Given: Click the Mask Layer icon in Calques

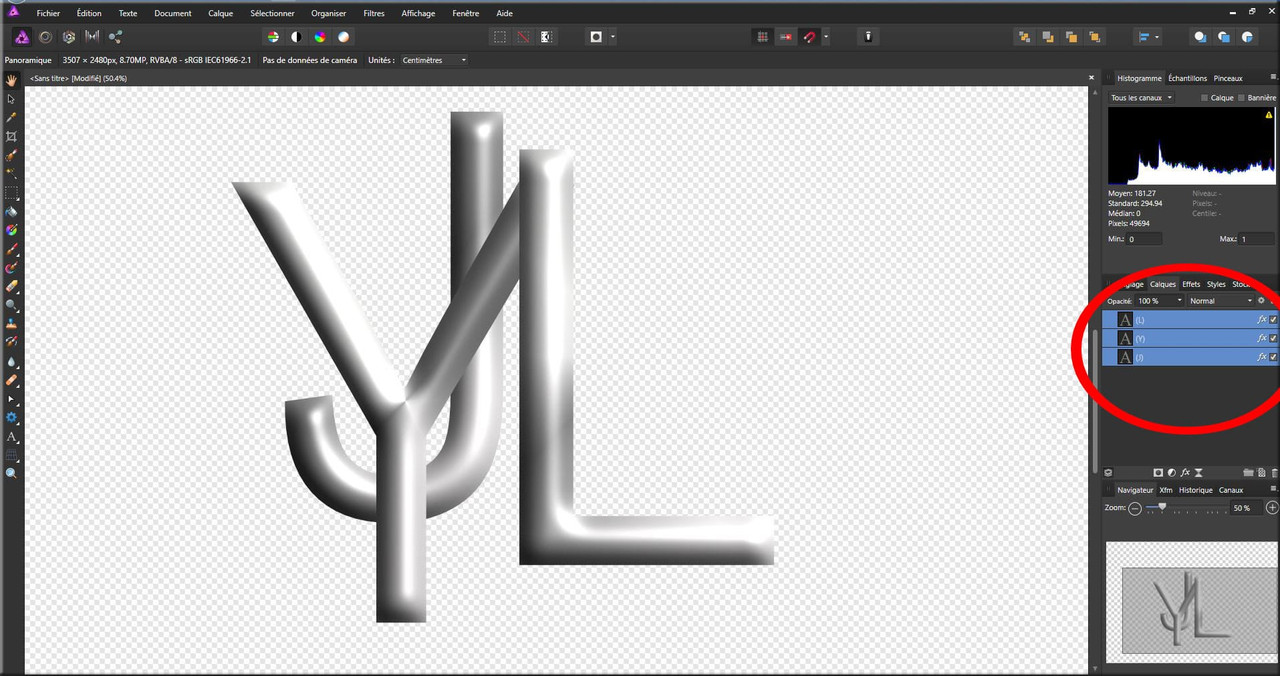Looking at the screenshot, I should (x=1158, y=472).
